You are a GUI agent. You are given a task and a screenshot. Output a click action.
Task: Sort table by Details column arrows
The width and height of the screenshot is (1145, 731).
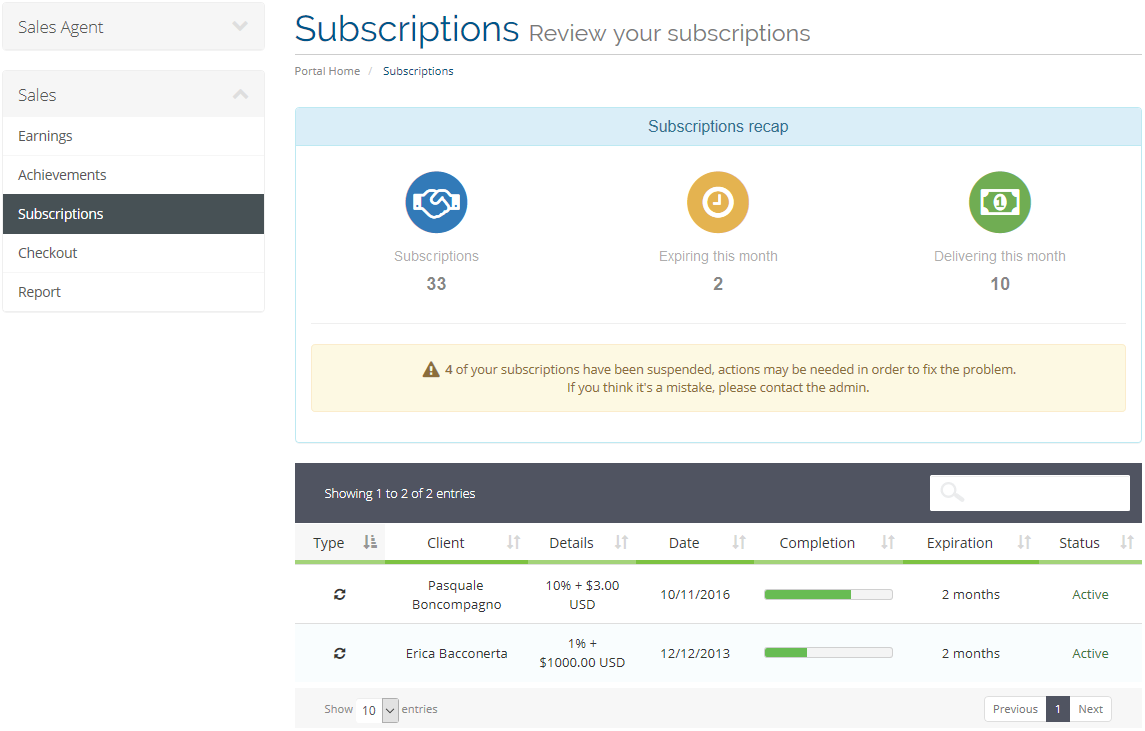621,542
